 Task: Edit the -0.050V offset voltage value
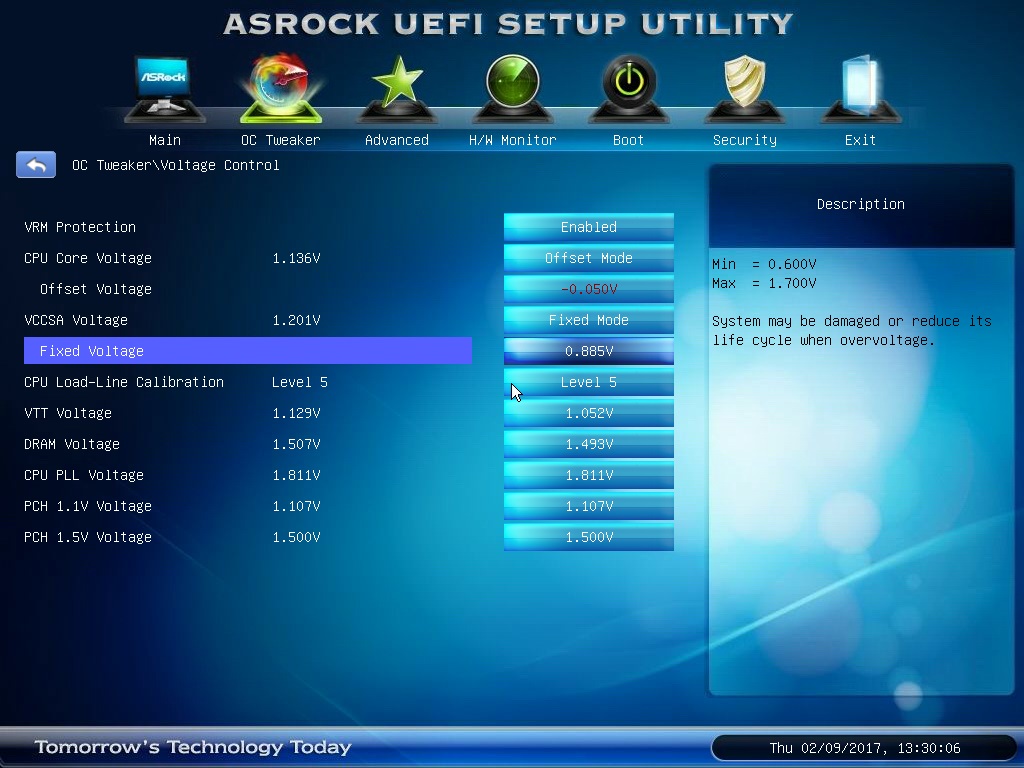coord(588,289)
